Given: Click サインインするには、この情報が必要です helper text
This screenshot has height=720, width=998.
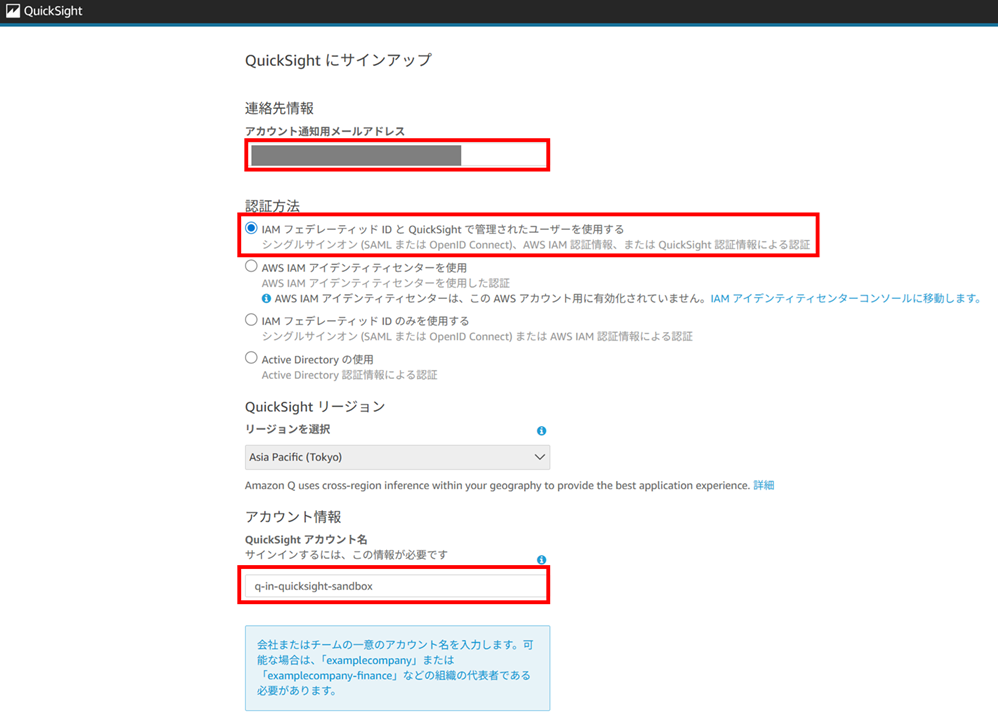Looking at the screenshot, I should (346, 554).
